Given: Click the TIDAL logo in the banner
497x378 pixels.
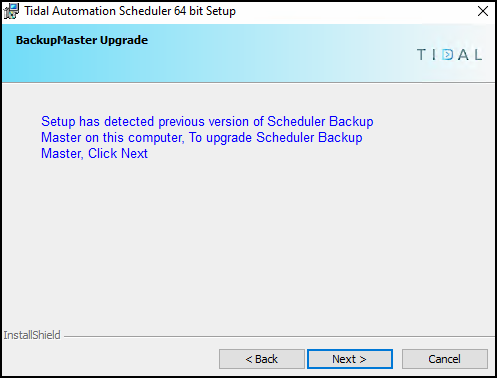Looking at the screenshot, I should tap(449, 55).
